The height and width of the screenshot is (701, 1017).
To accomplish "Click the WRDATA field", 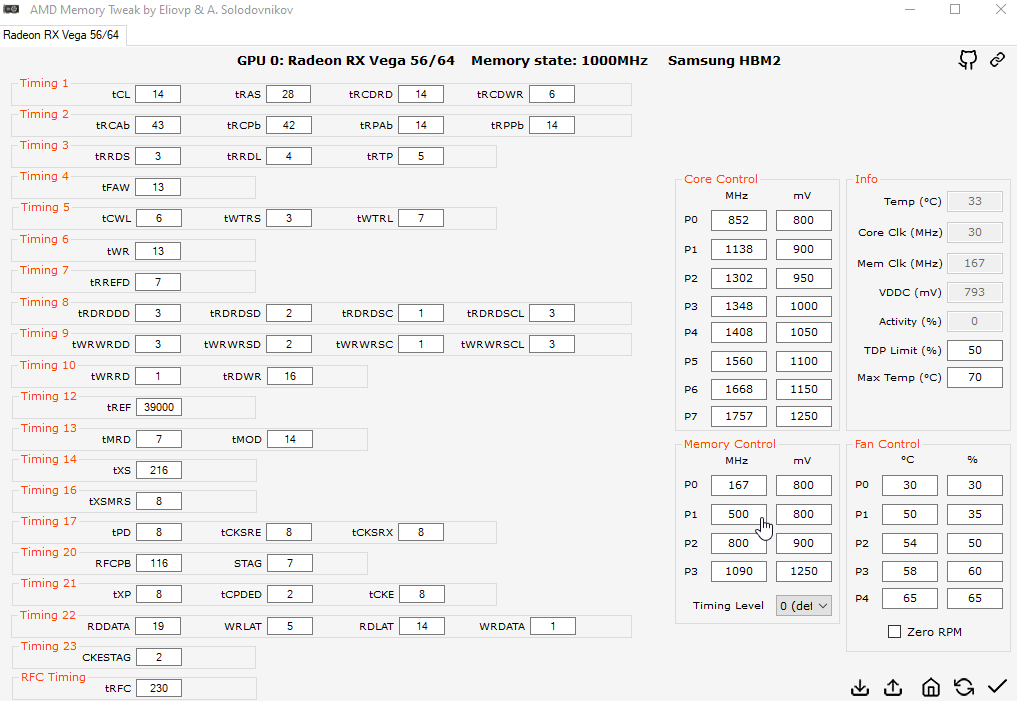I will point(553,626).
